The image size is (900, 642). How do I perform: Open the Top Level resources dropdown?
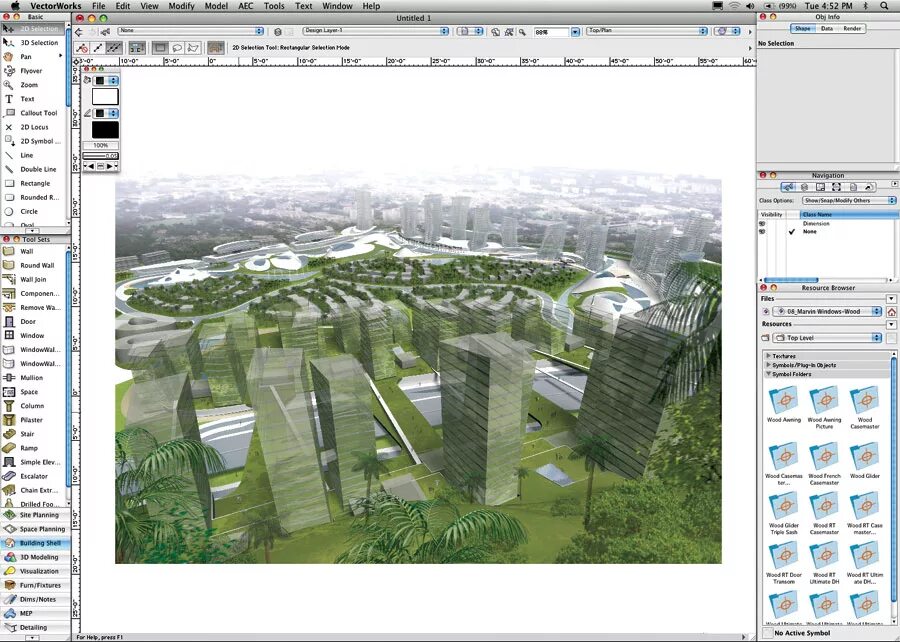coord(827,338)
